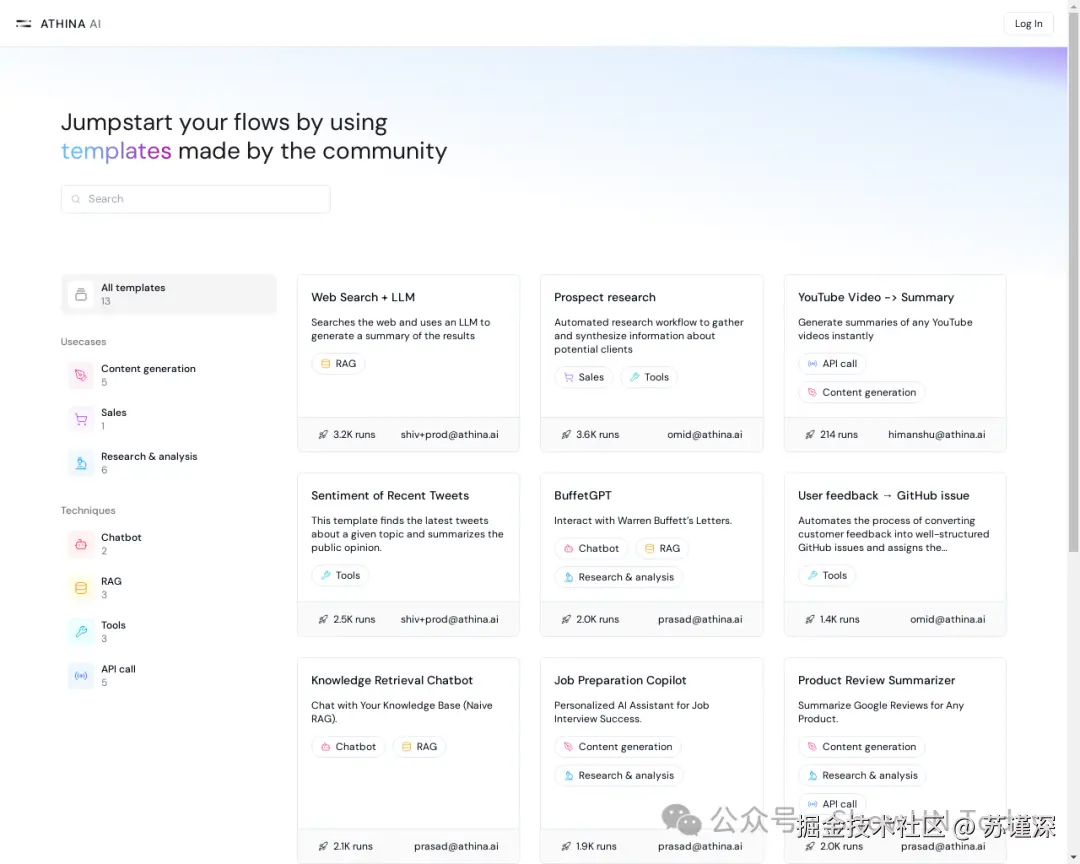Click the Log In button
Screen dimensions: 1080x864
click(x=1028, y=23)
